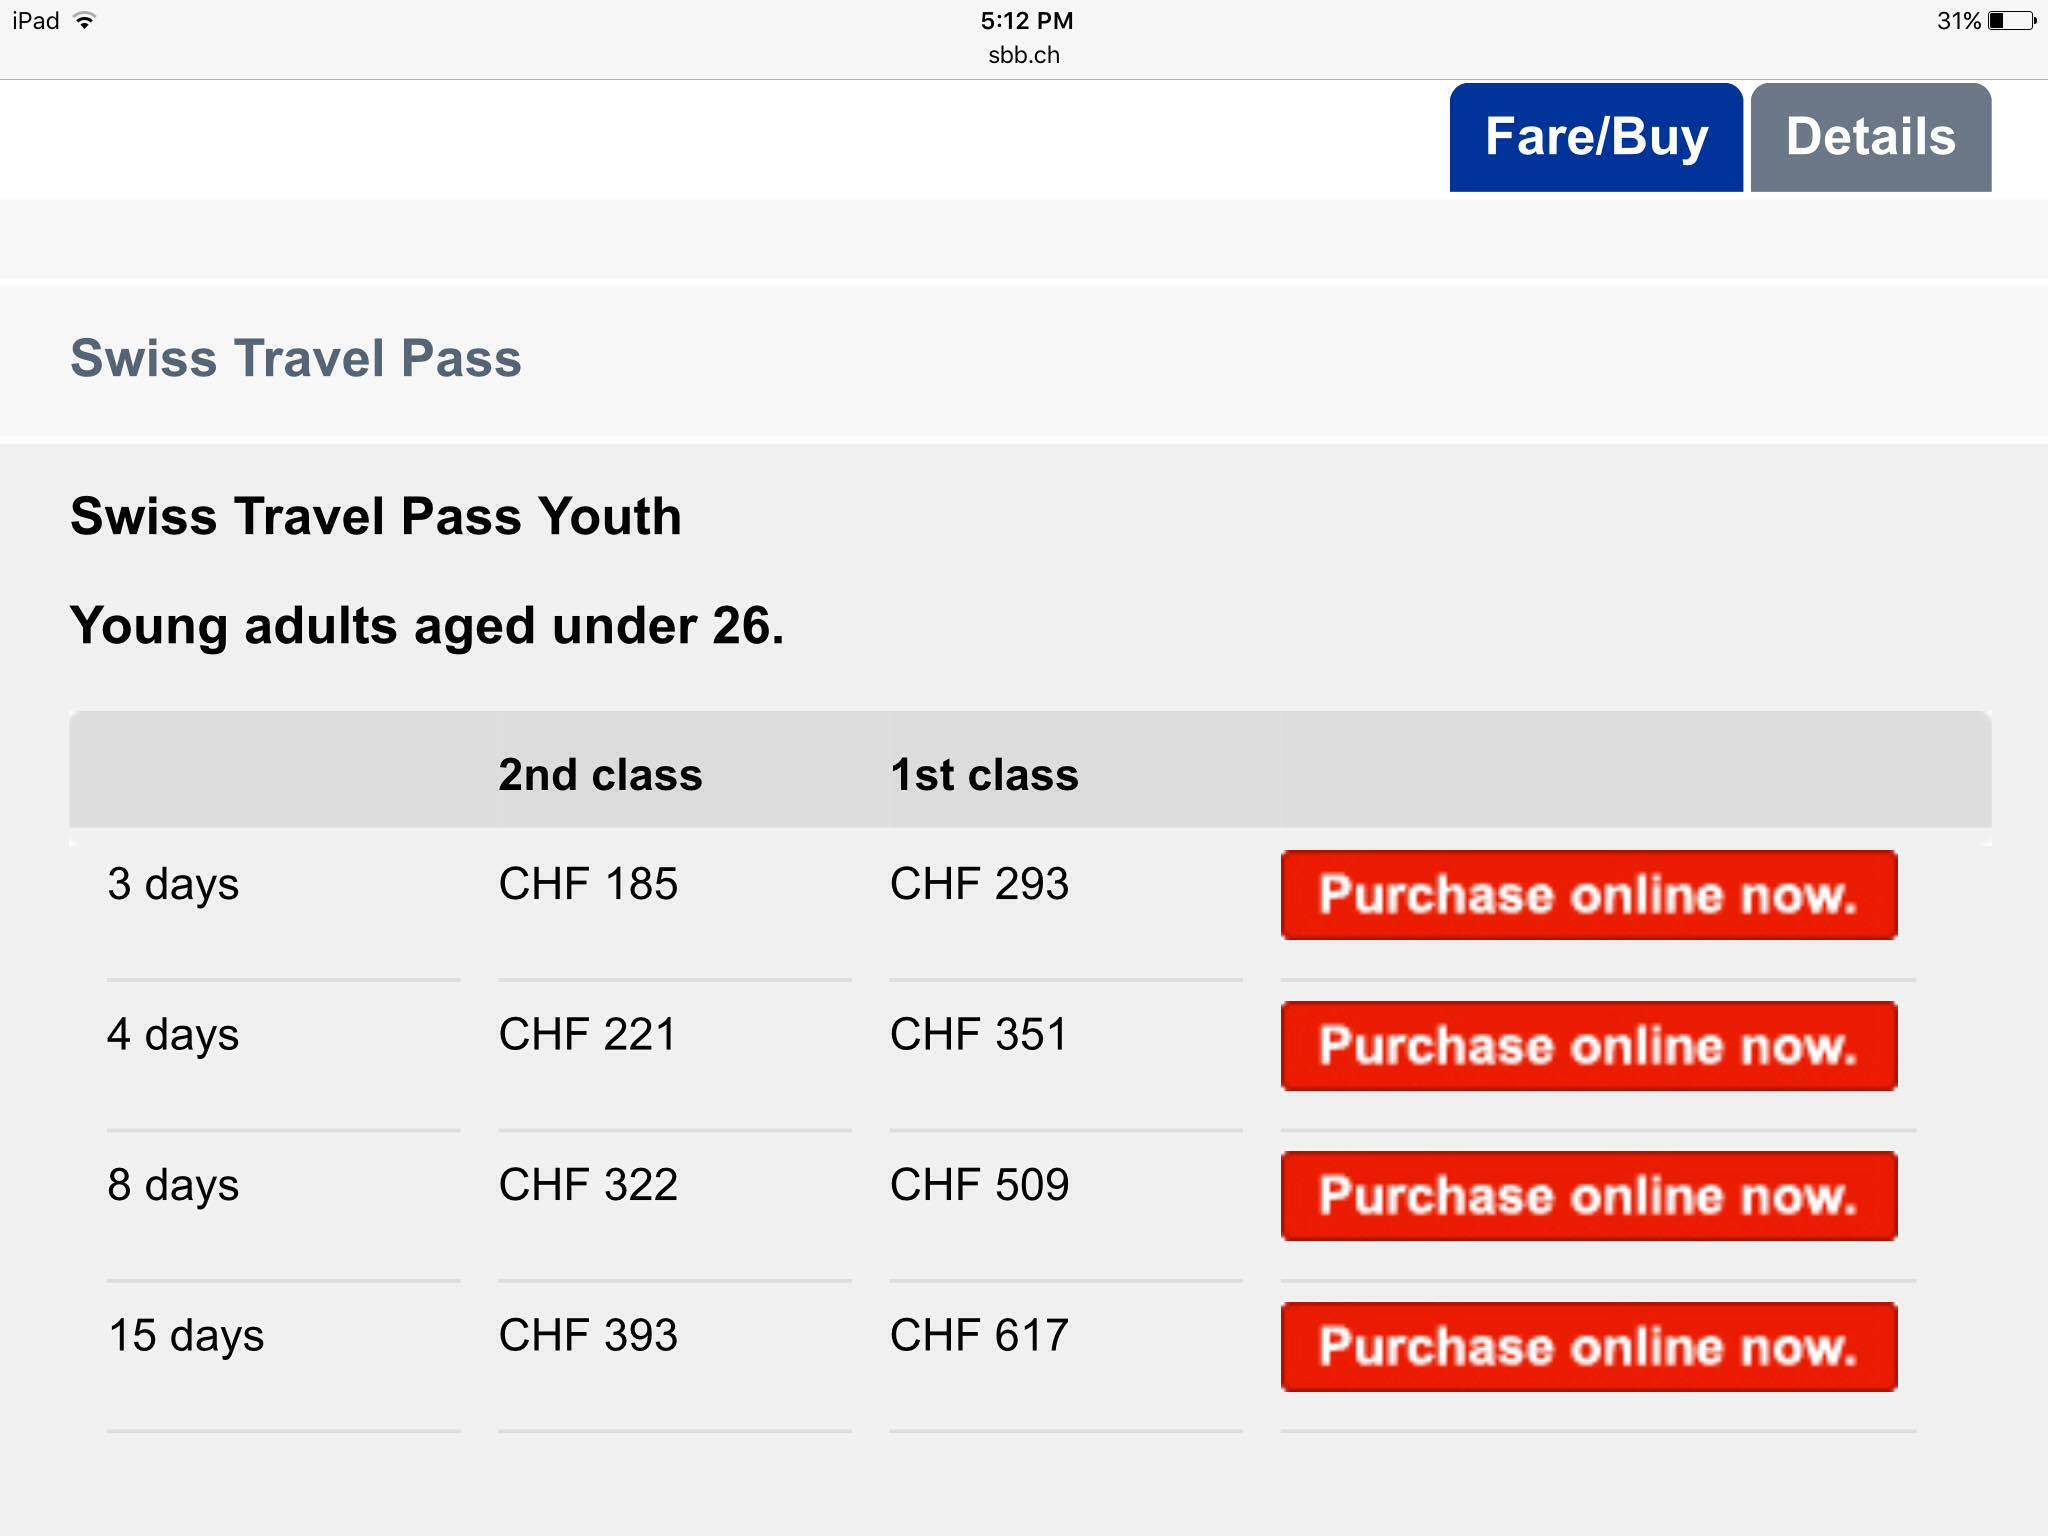
Task: Tap the Swiss Travel Pass Youth title
Action: (376, 517)
